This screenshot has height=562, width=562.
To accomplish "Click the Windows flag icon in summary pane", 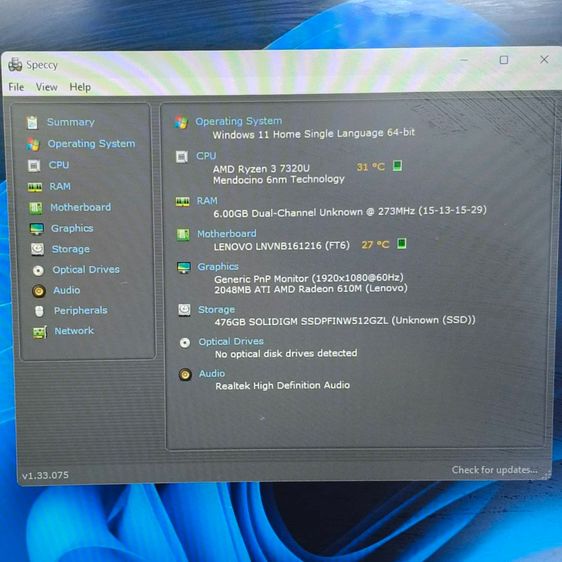I will 181,122.
